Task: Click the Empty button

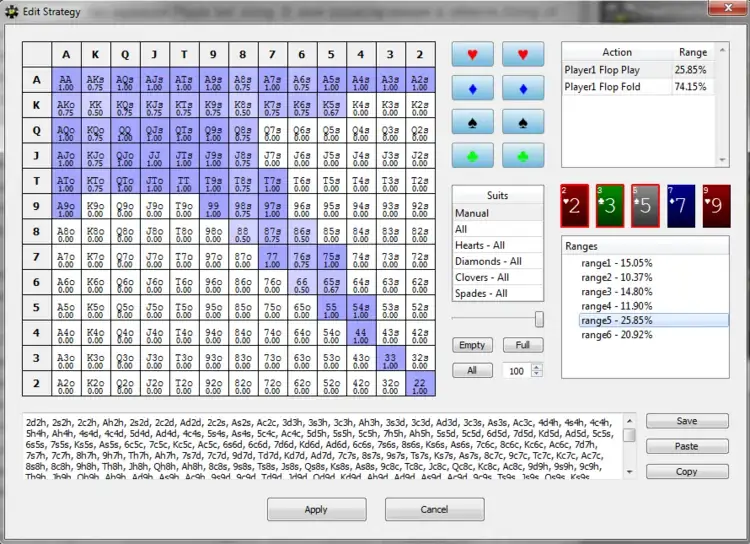Action: coord(472,345)
